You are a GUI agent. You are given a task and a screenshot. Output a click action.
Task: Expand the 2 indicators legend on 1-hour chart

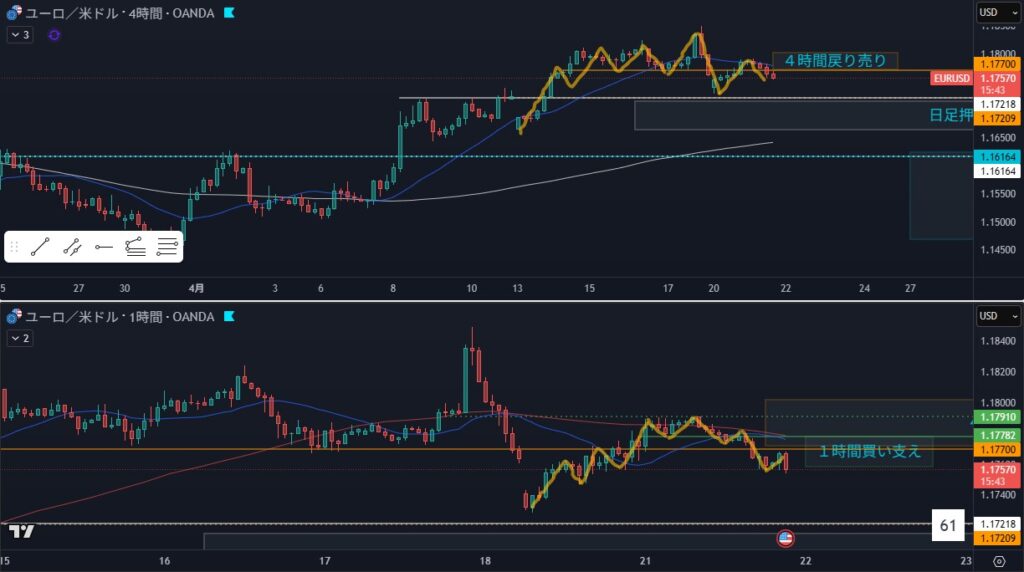[20, 339]
